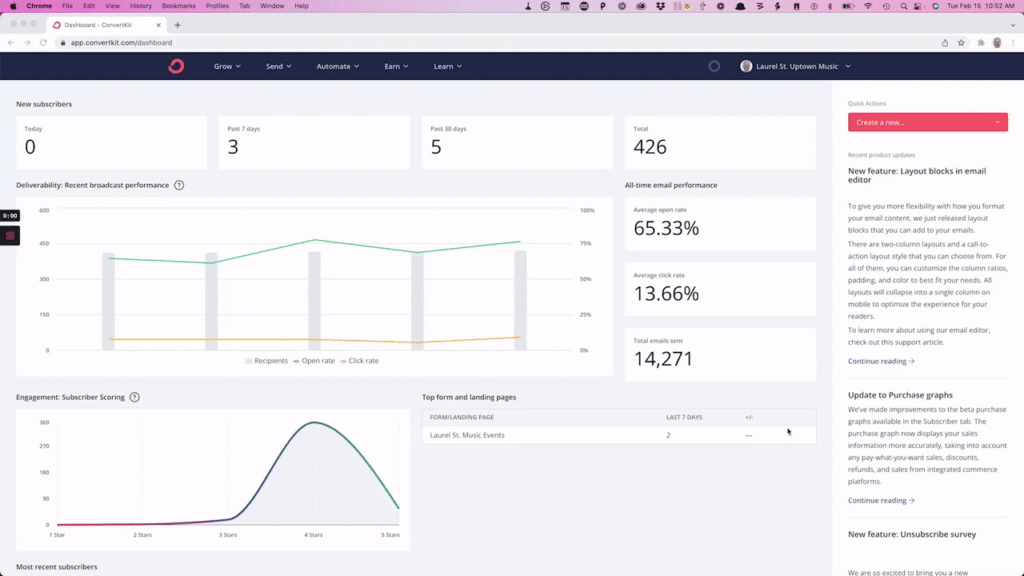Open the Send navigation dropdown
Screen dimensions: 1024x576
click(x=278, y=66)
